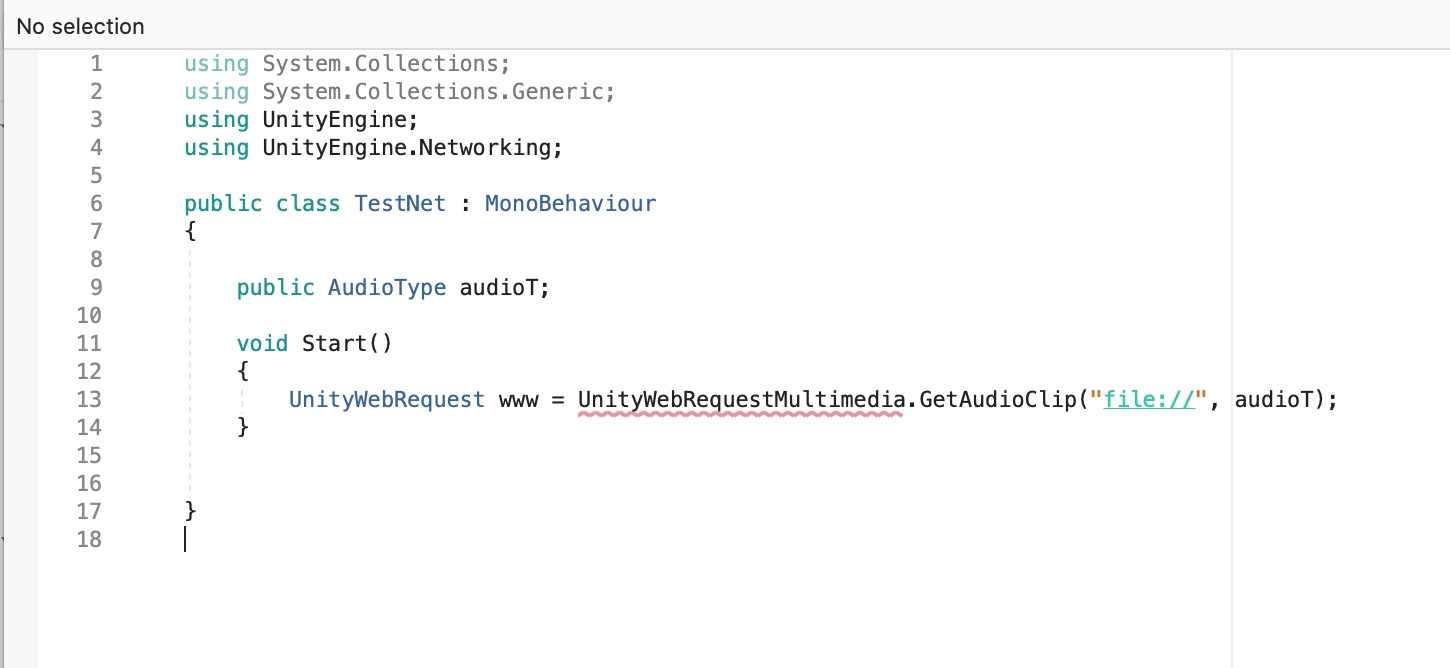
Task: Click the TestNet class name
Action: click(x=400, y=204)
